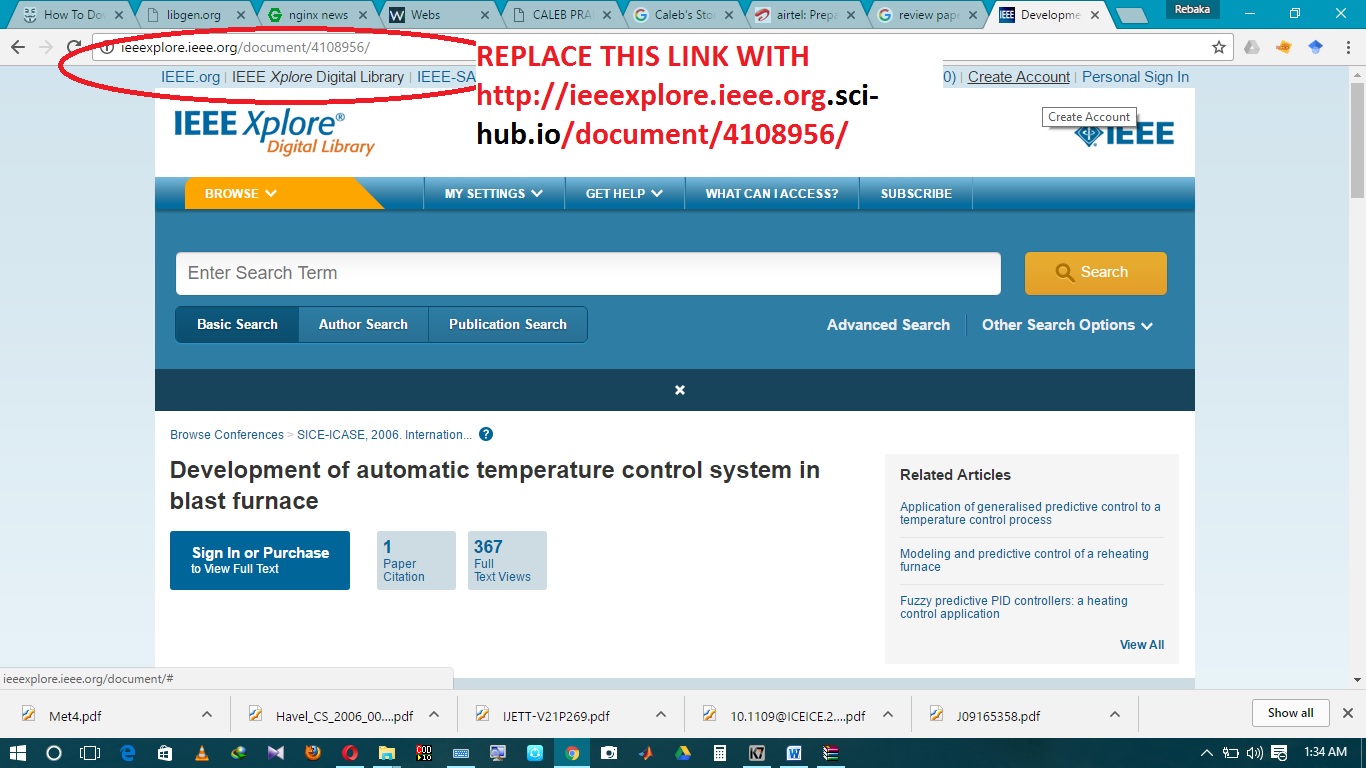The width and height of the screenshot is (1366, 768).
Task: Click the SUBSCRIBE menu item
Action: point(916,194)
